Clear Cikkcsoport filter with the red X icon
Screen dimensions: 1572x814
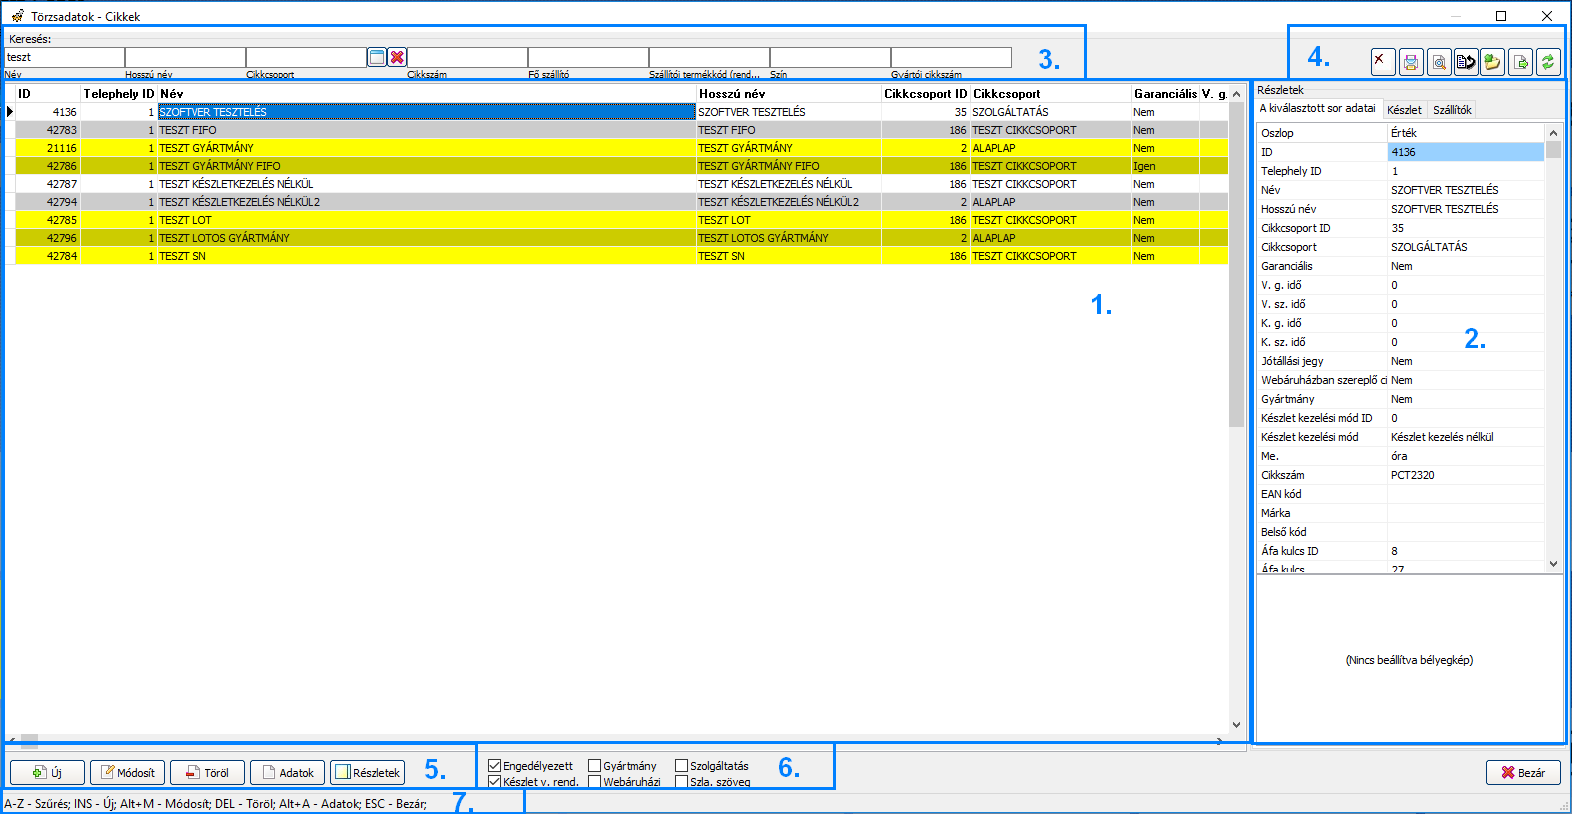click(397, 58)
